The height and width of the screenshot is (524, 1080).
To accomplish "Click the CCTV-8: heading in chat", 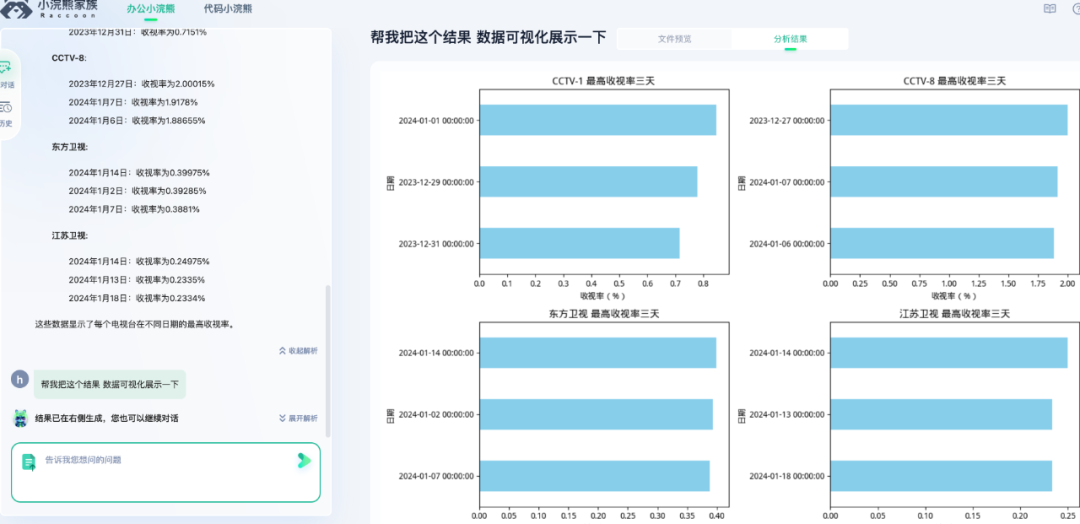I will click(69, 59).
